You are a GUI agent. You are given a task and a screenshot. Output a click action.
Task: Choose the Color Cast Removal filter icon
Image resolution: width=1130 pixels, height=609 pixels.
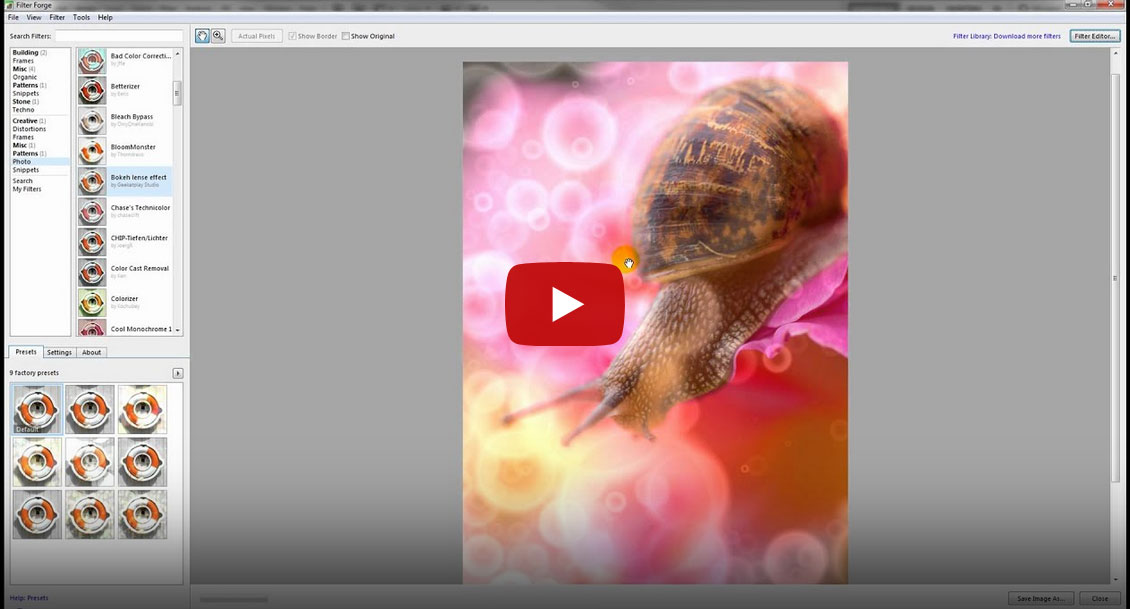[x=92, y=272]
